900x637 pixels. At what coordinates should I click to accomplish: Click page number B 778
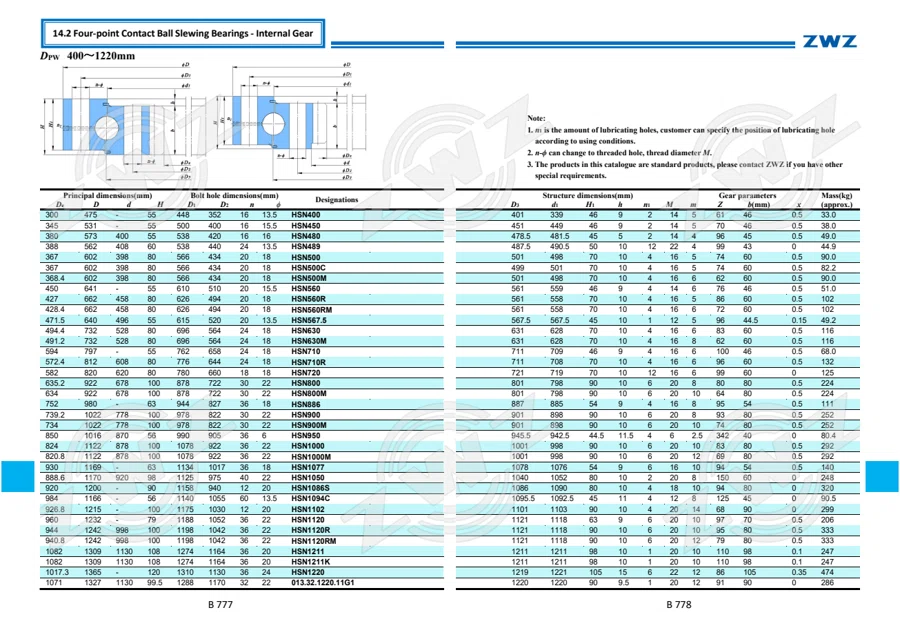678,604
